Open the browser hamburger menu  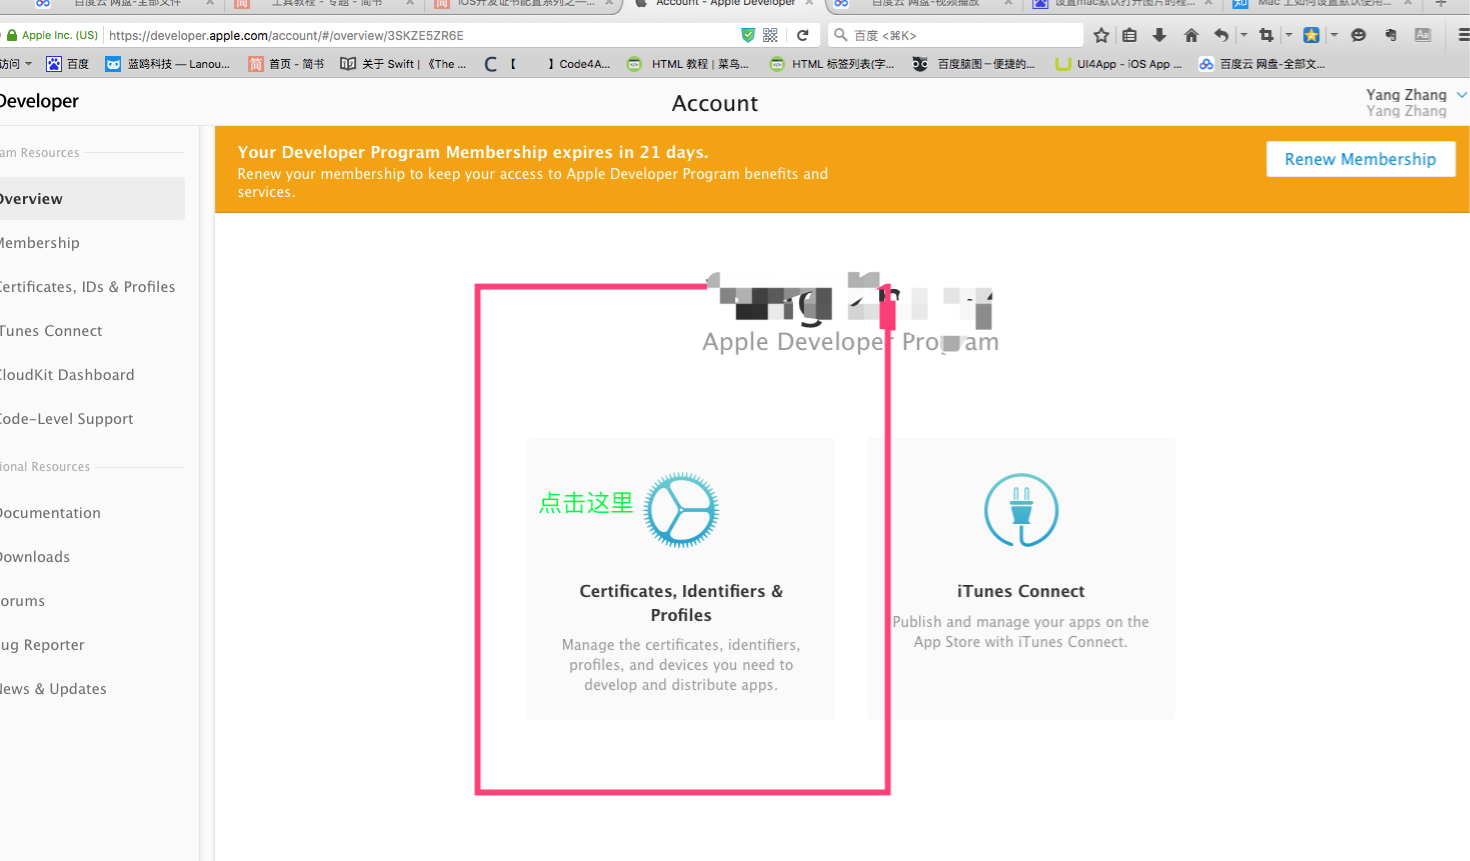tap(1463, 35)
